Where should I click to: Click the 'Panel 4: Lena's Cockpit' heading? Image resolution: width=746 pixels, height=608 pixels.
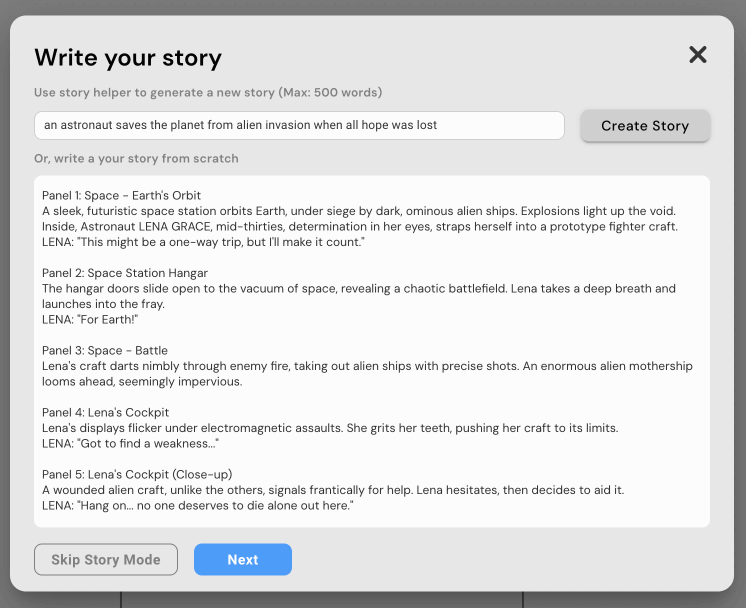click(x=106, y=412)
